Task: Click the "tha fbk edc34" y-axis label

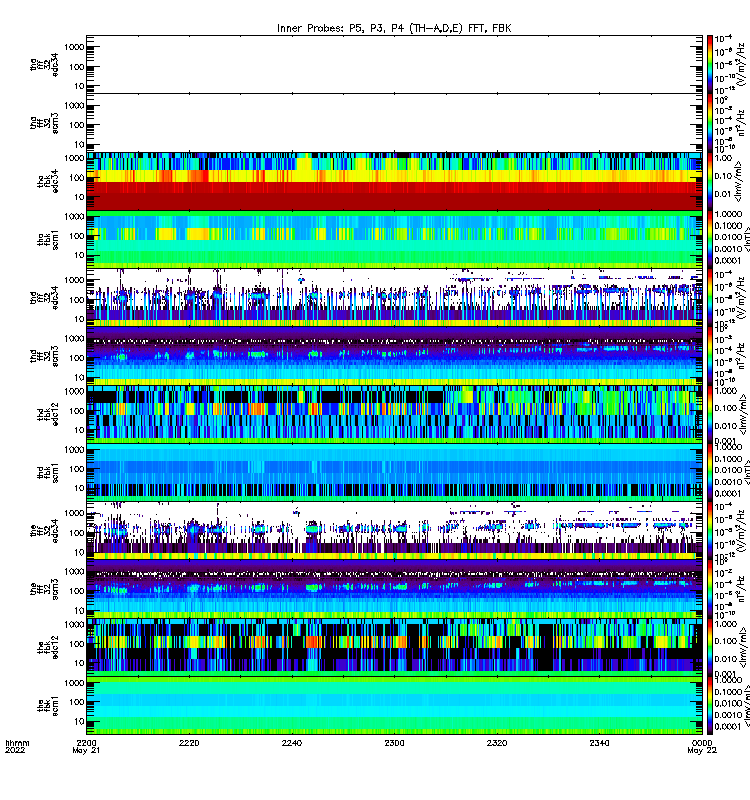Action: [x=47, y=181]
